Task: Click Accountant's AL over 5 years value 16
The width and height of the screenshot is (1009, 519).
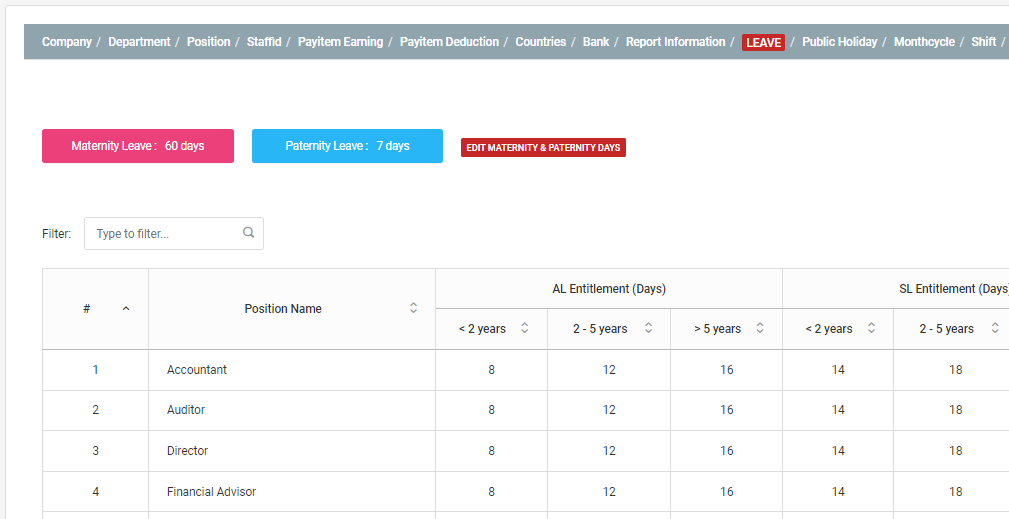Action: coord(727,370)
